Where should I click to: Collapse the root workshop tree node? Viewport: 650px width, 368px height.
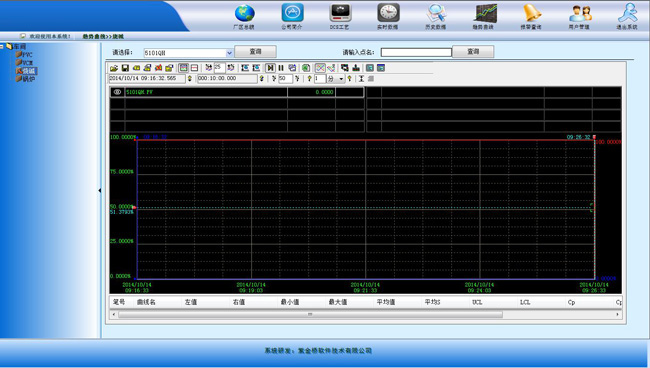[2, 46]
